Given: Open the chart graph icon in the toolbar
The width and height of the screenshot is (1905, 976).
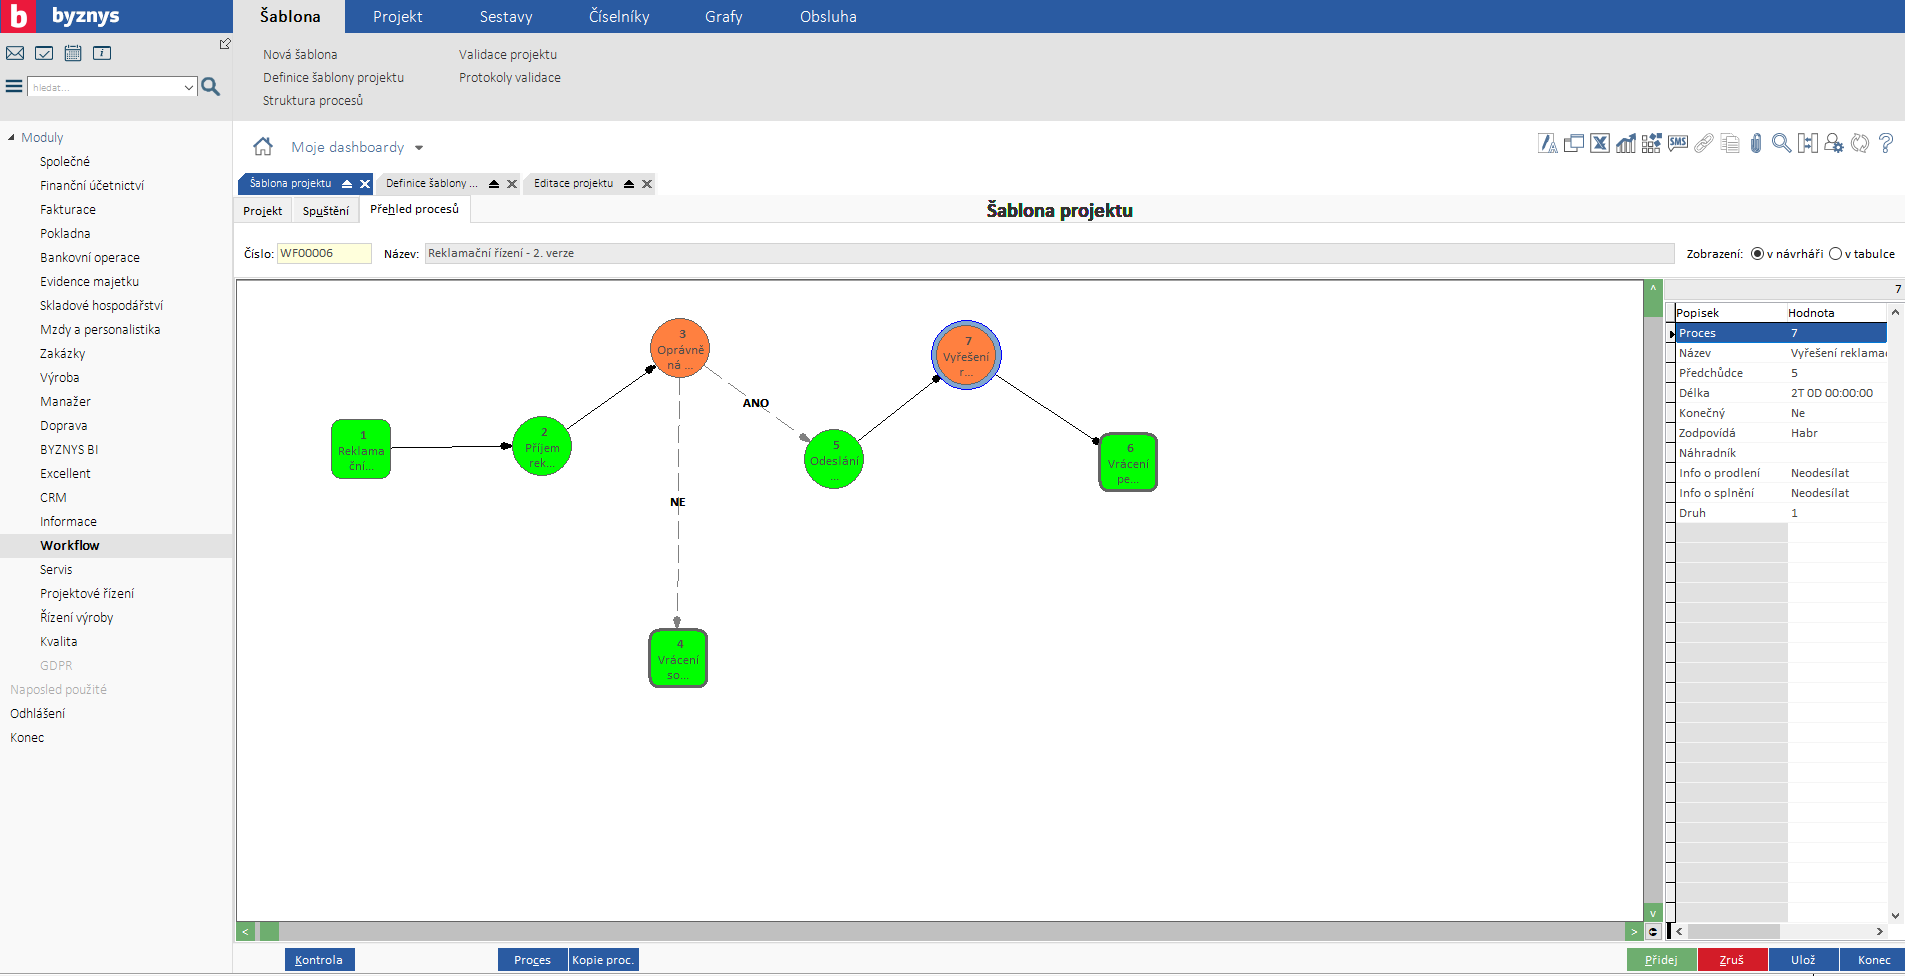Looking at the screenshot, I should [1626, 144].
